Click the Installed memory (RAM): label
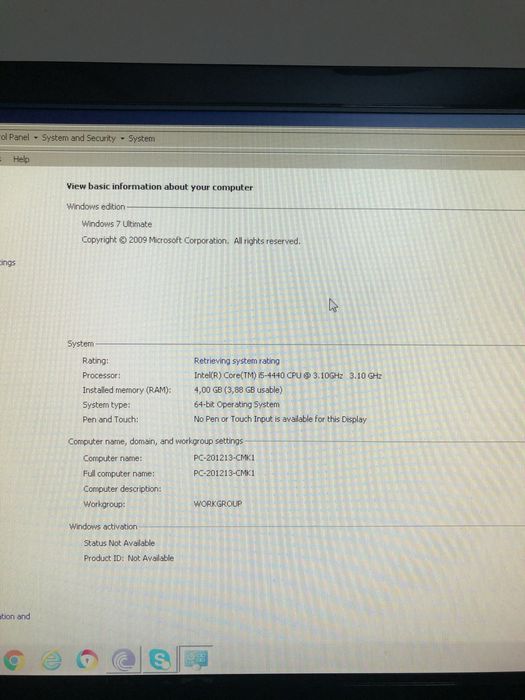The height and width of the screenshot is (700, 525). pos(127,390)
